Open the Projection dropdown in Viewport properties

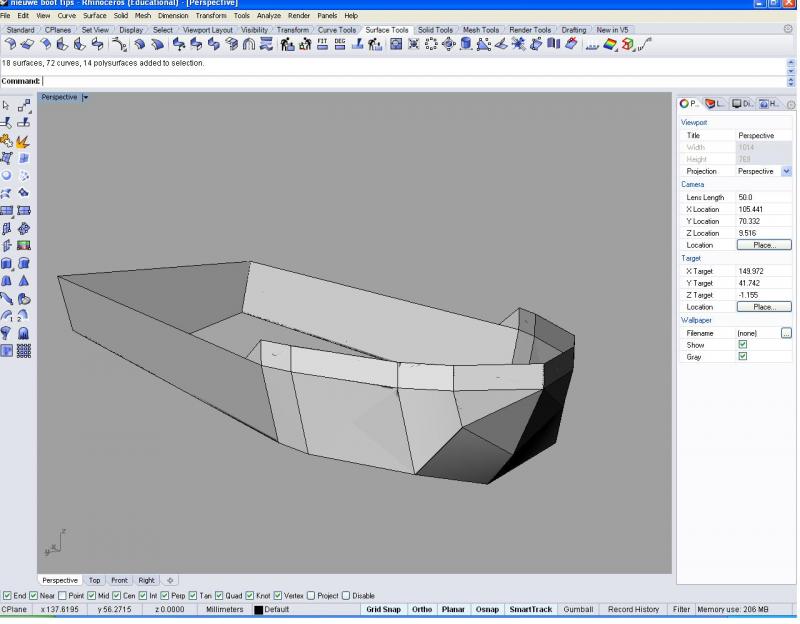(786, 171)
